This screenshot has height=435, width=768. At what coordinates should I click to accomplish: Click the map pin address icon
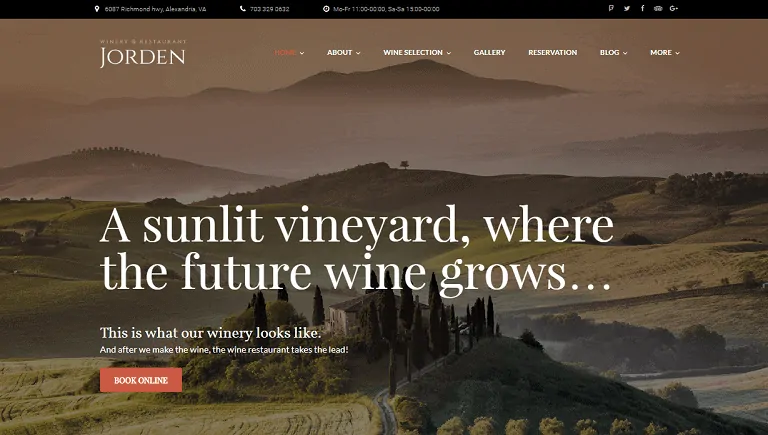pyautogui.click(x=97, y=9)
